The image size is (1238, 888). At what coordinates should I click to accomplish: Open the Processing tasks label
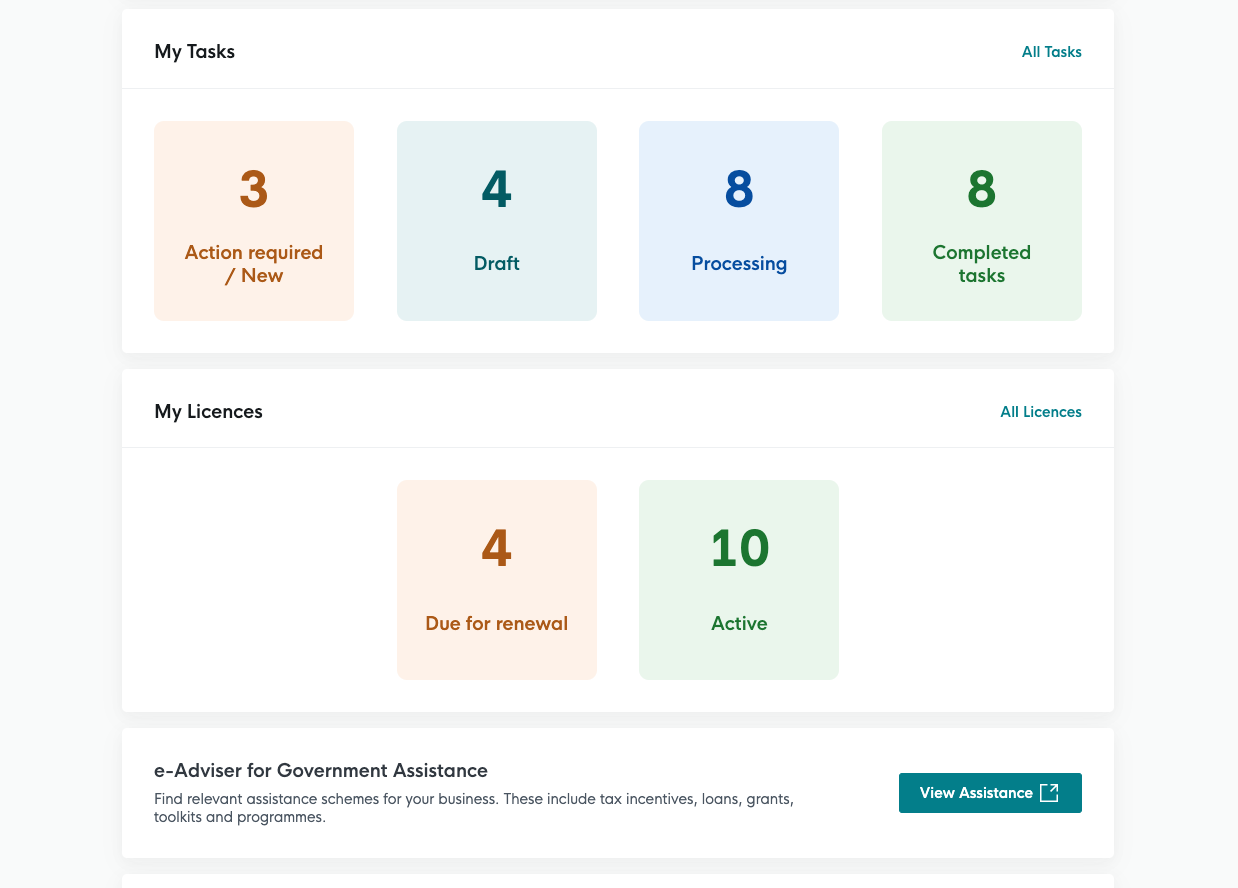point(739,264)
